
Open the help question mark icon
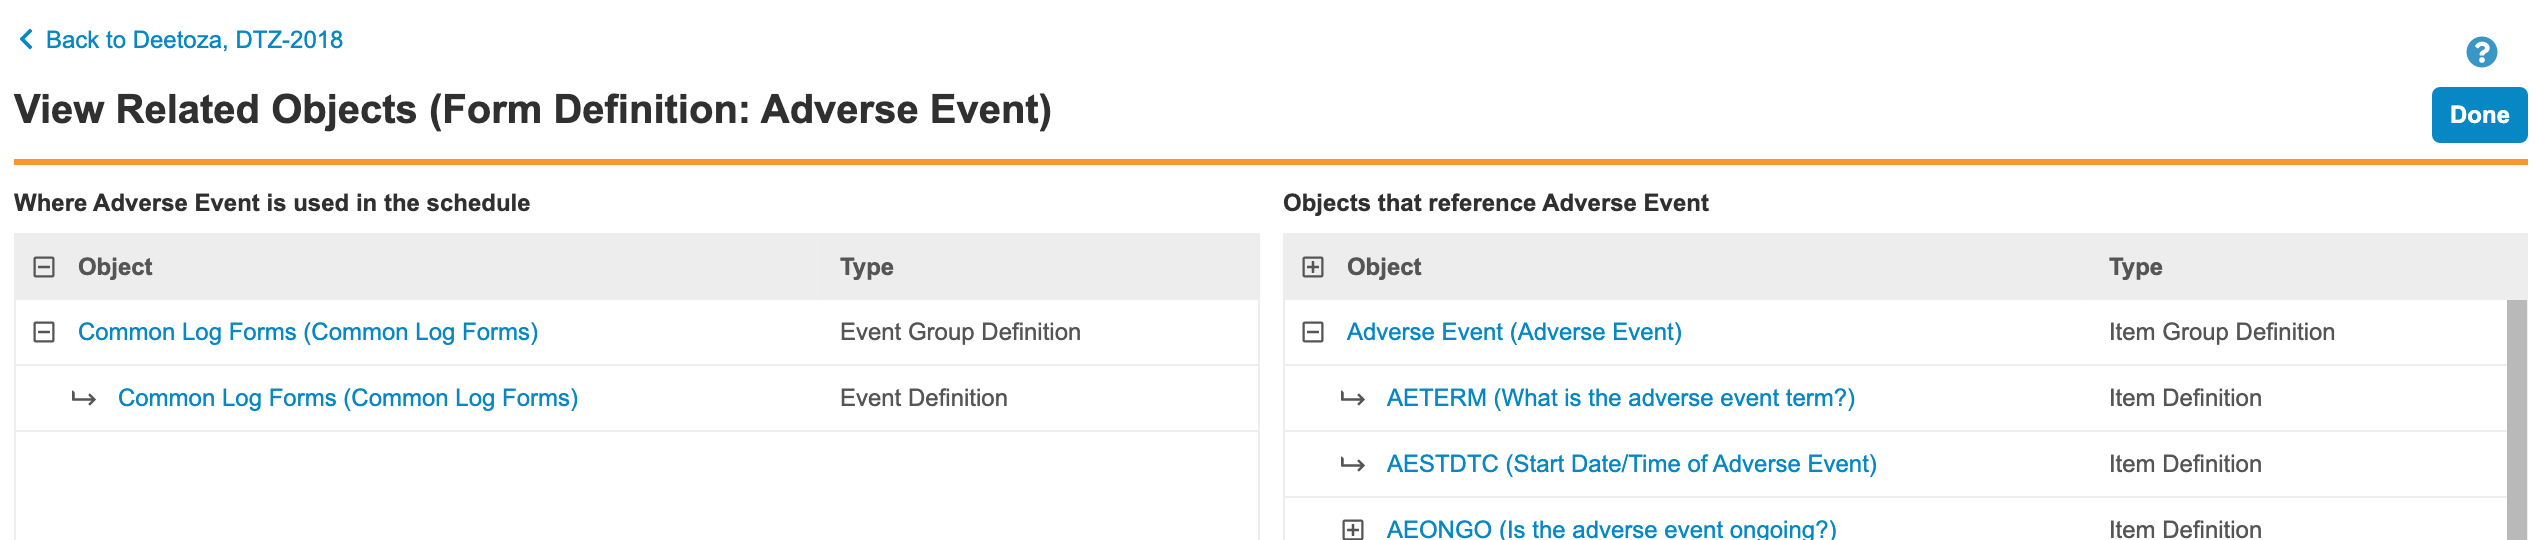[x=2481, y=52]
